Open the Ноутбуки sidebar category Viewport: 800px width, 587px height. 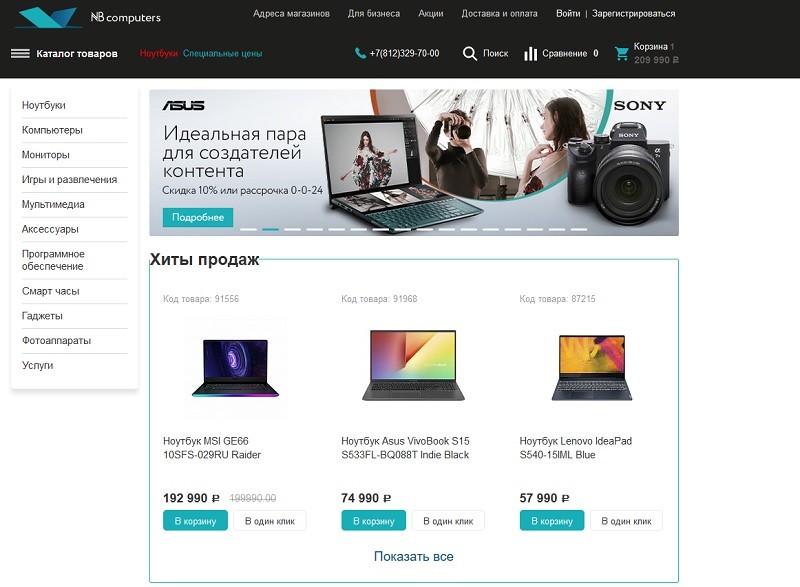(x=44, y=105)
